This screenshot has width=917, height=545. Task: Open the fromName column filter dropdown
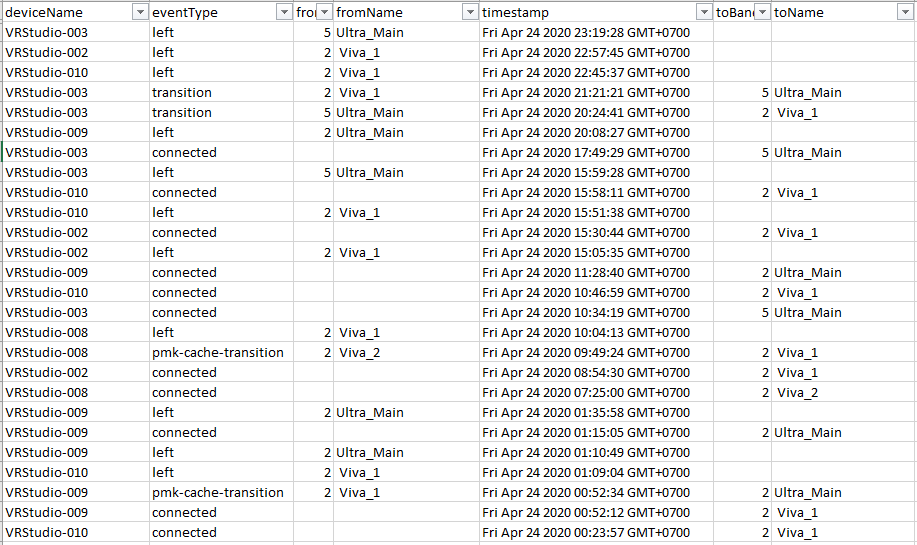[x=470, y=12]
